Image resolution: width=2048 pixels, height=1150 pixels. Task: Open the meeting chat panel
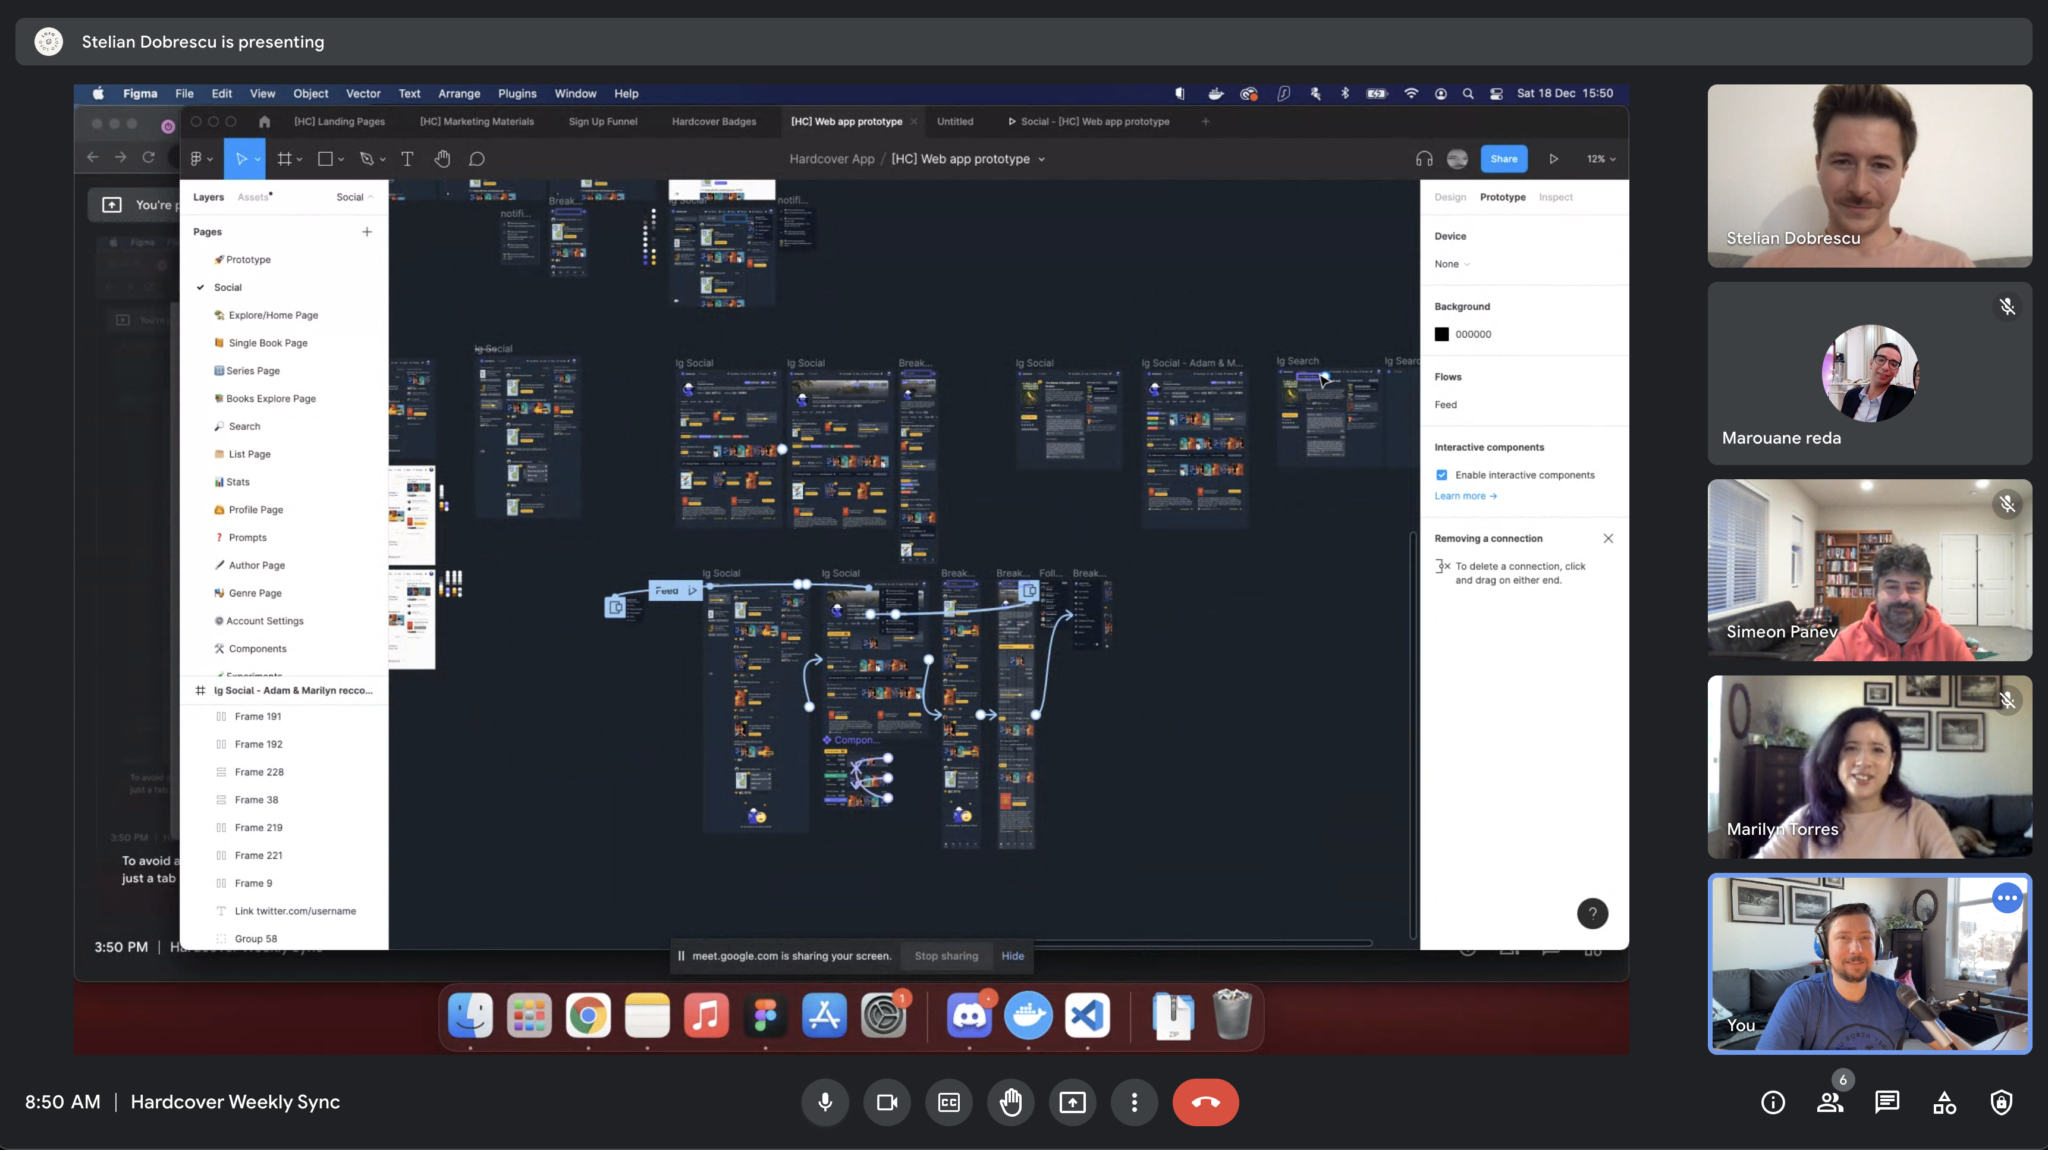1887,1102
